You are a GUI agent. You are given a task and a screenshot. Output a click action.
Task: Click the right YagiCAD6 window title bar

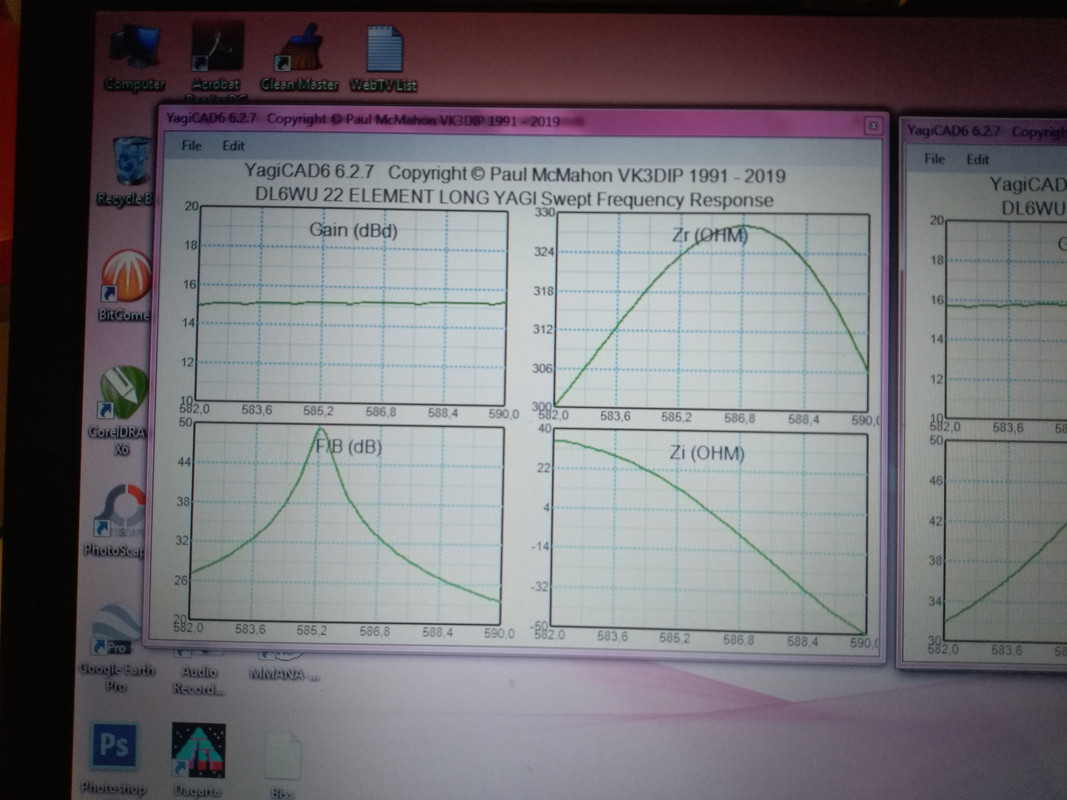point(985,131)
